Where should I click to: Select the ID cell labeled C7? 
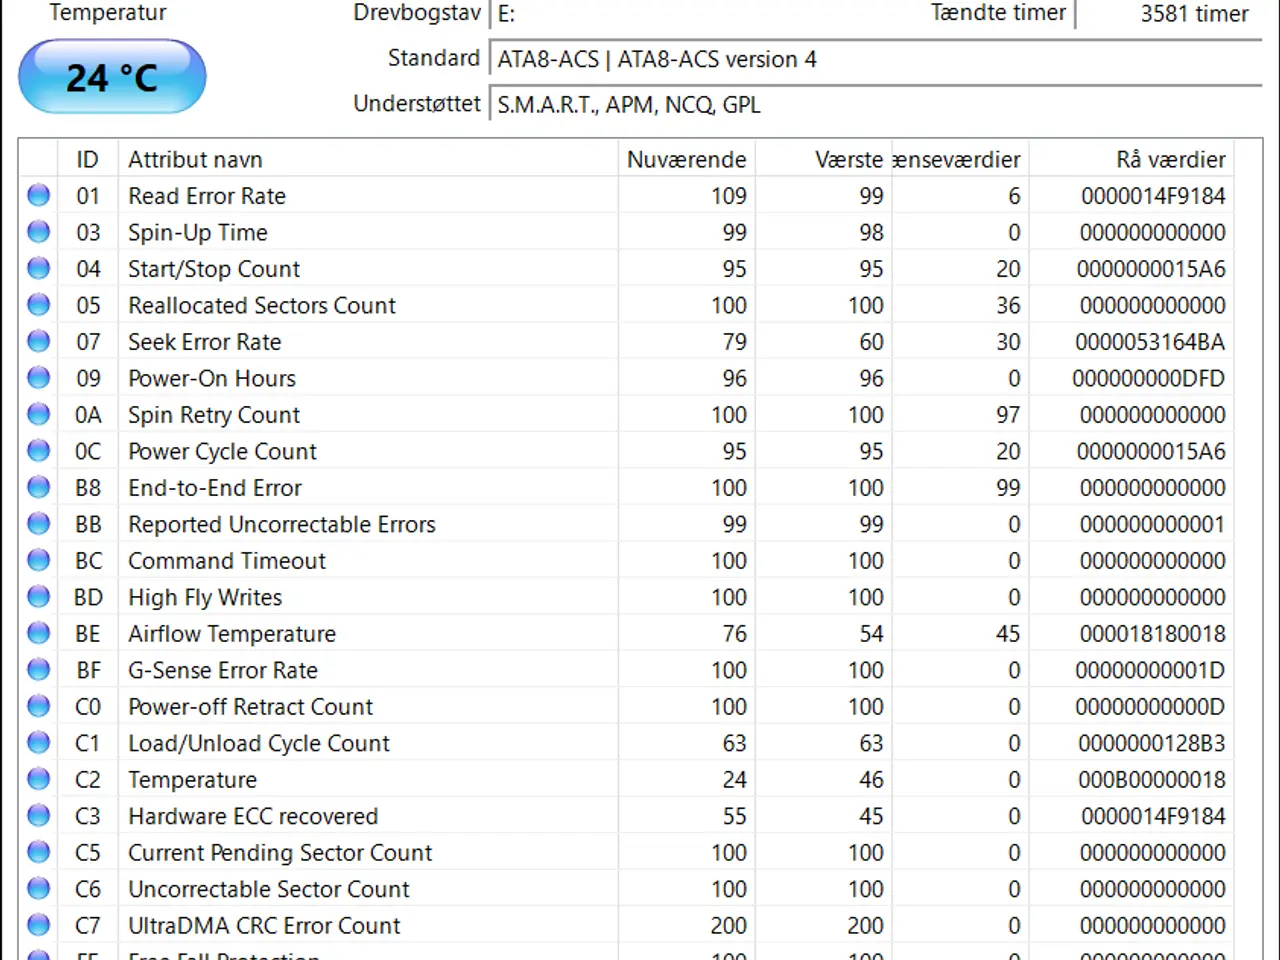coord(88,926)
